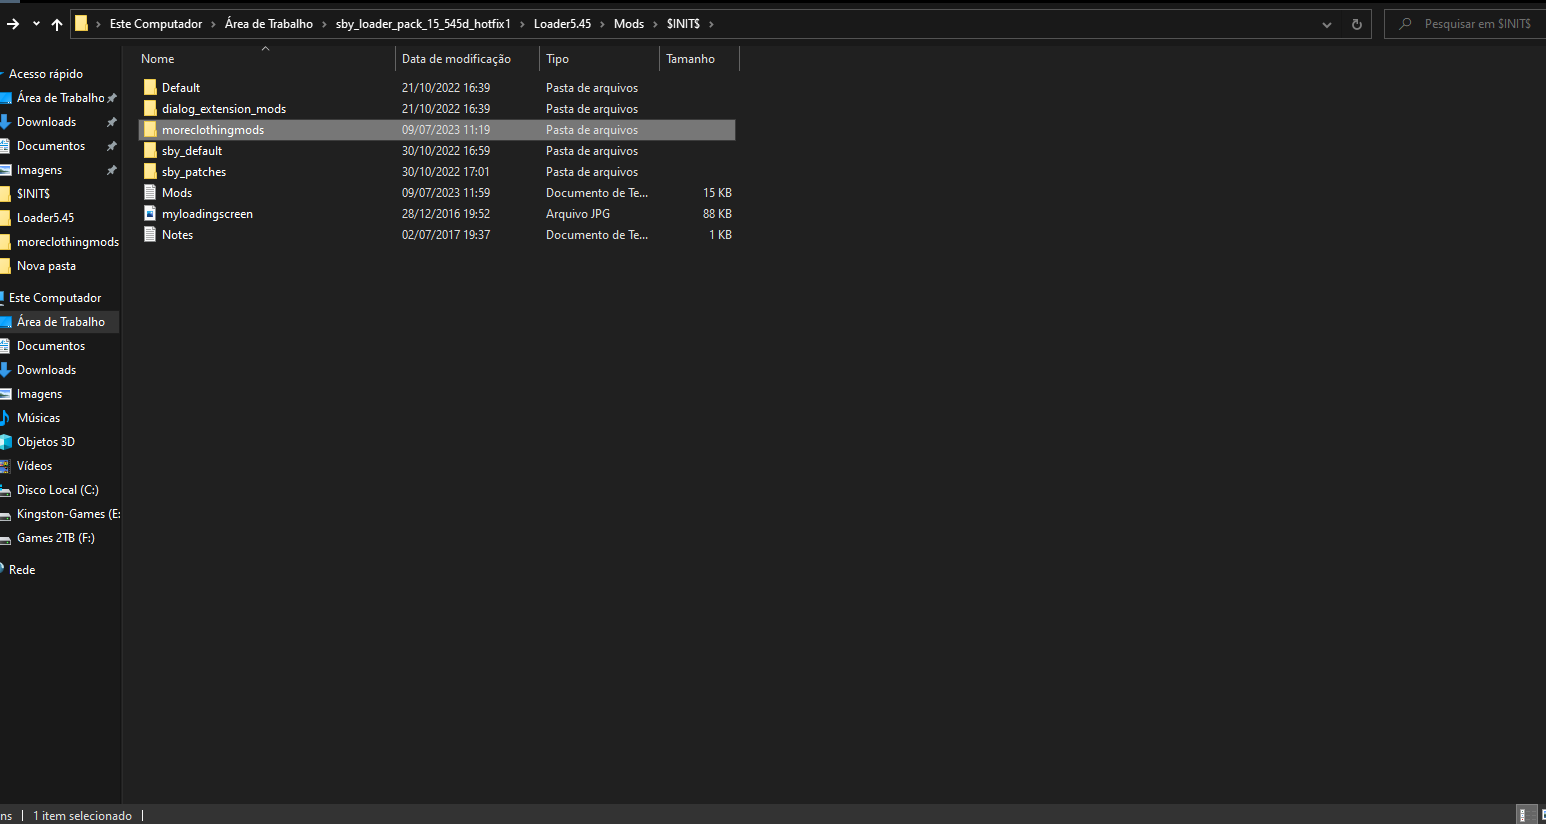Select the Default folder icon

(150, 88)
